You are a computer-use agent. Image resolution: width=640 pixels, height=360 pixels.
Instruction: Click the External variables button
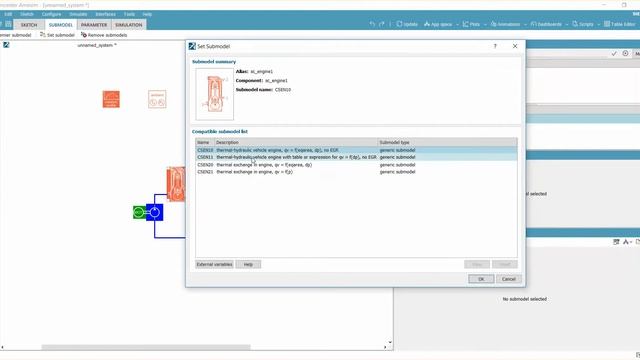tap(214, 264)
